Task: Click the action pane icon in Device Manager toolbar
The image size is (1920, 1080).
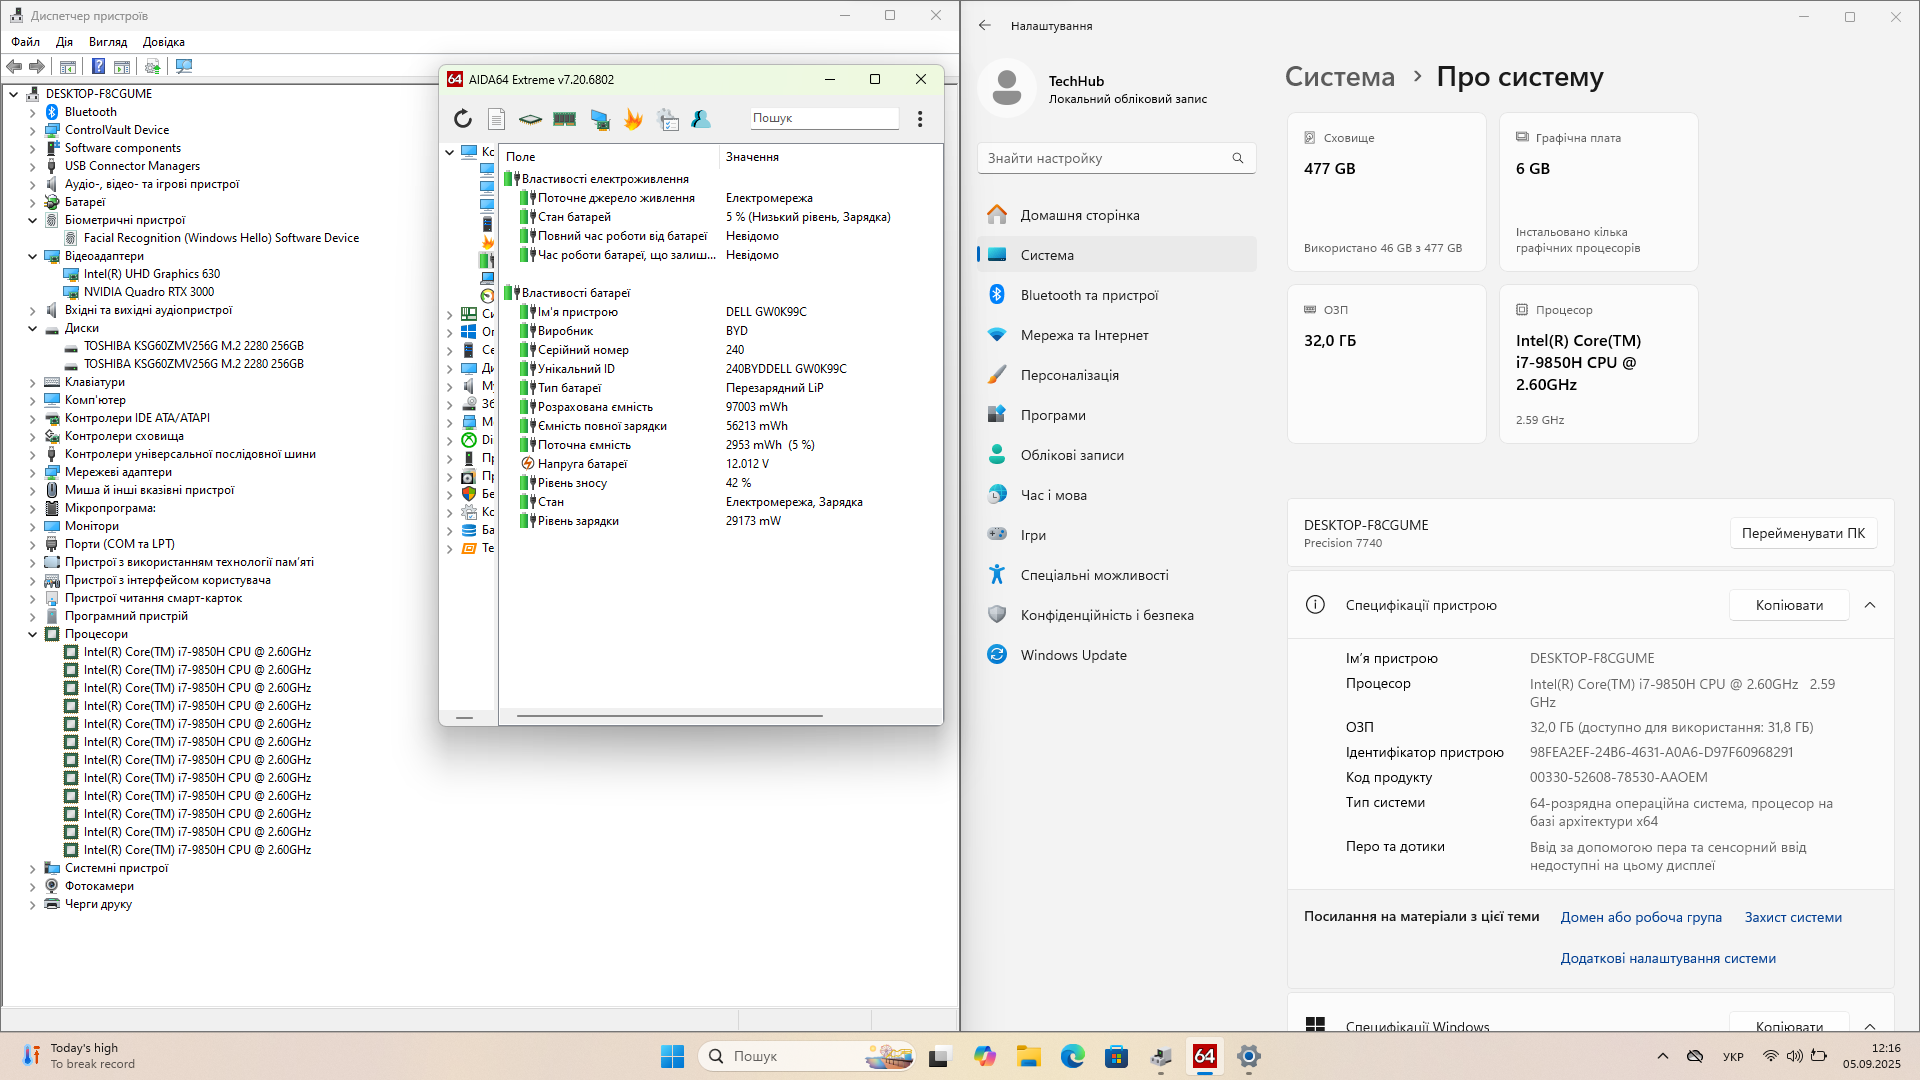Action: tap(122, 66)
